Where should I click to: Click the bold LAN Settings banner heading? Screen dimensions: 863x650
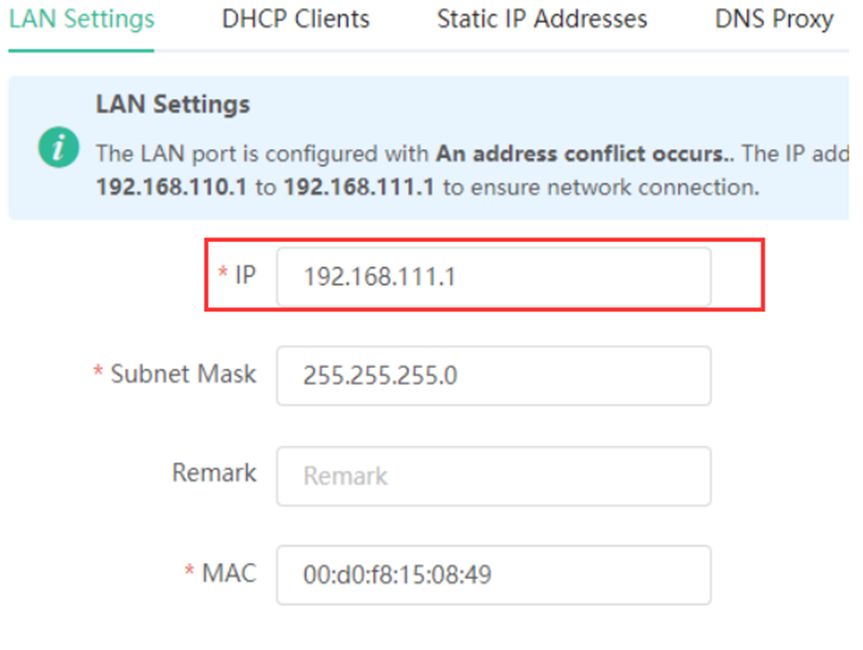point(173,104)
